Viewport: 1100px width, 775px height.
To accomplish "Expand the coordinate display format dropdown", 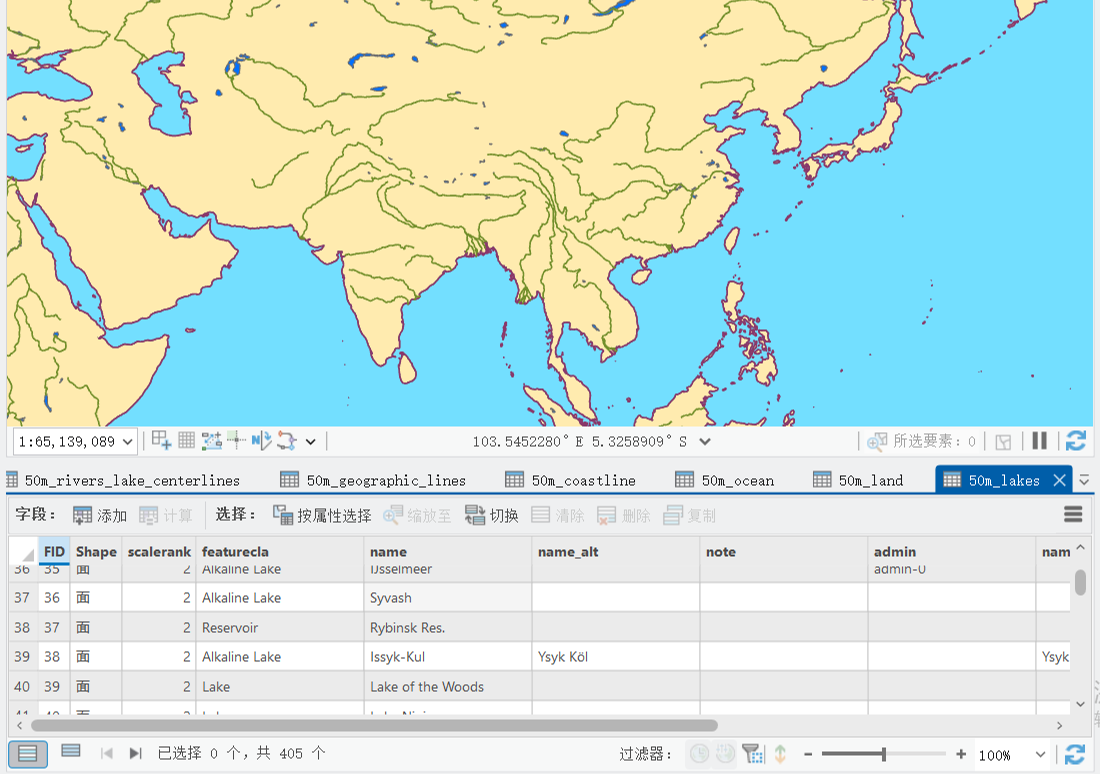I will point(705,442).
